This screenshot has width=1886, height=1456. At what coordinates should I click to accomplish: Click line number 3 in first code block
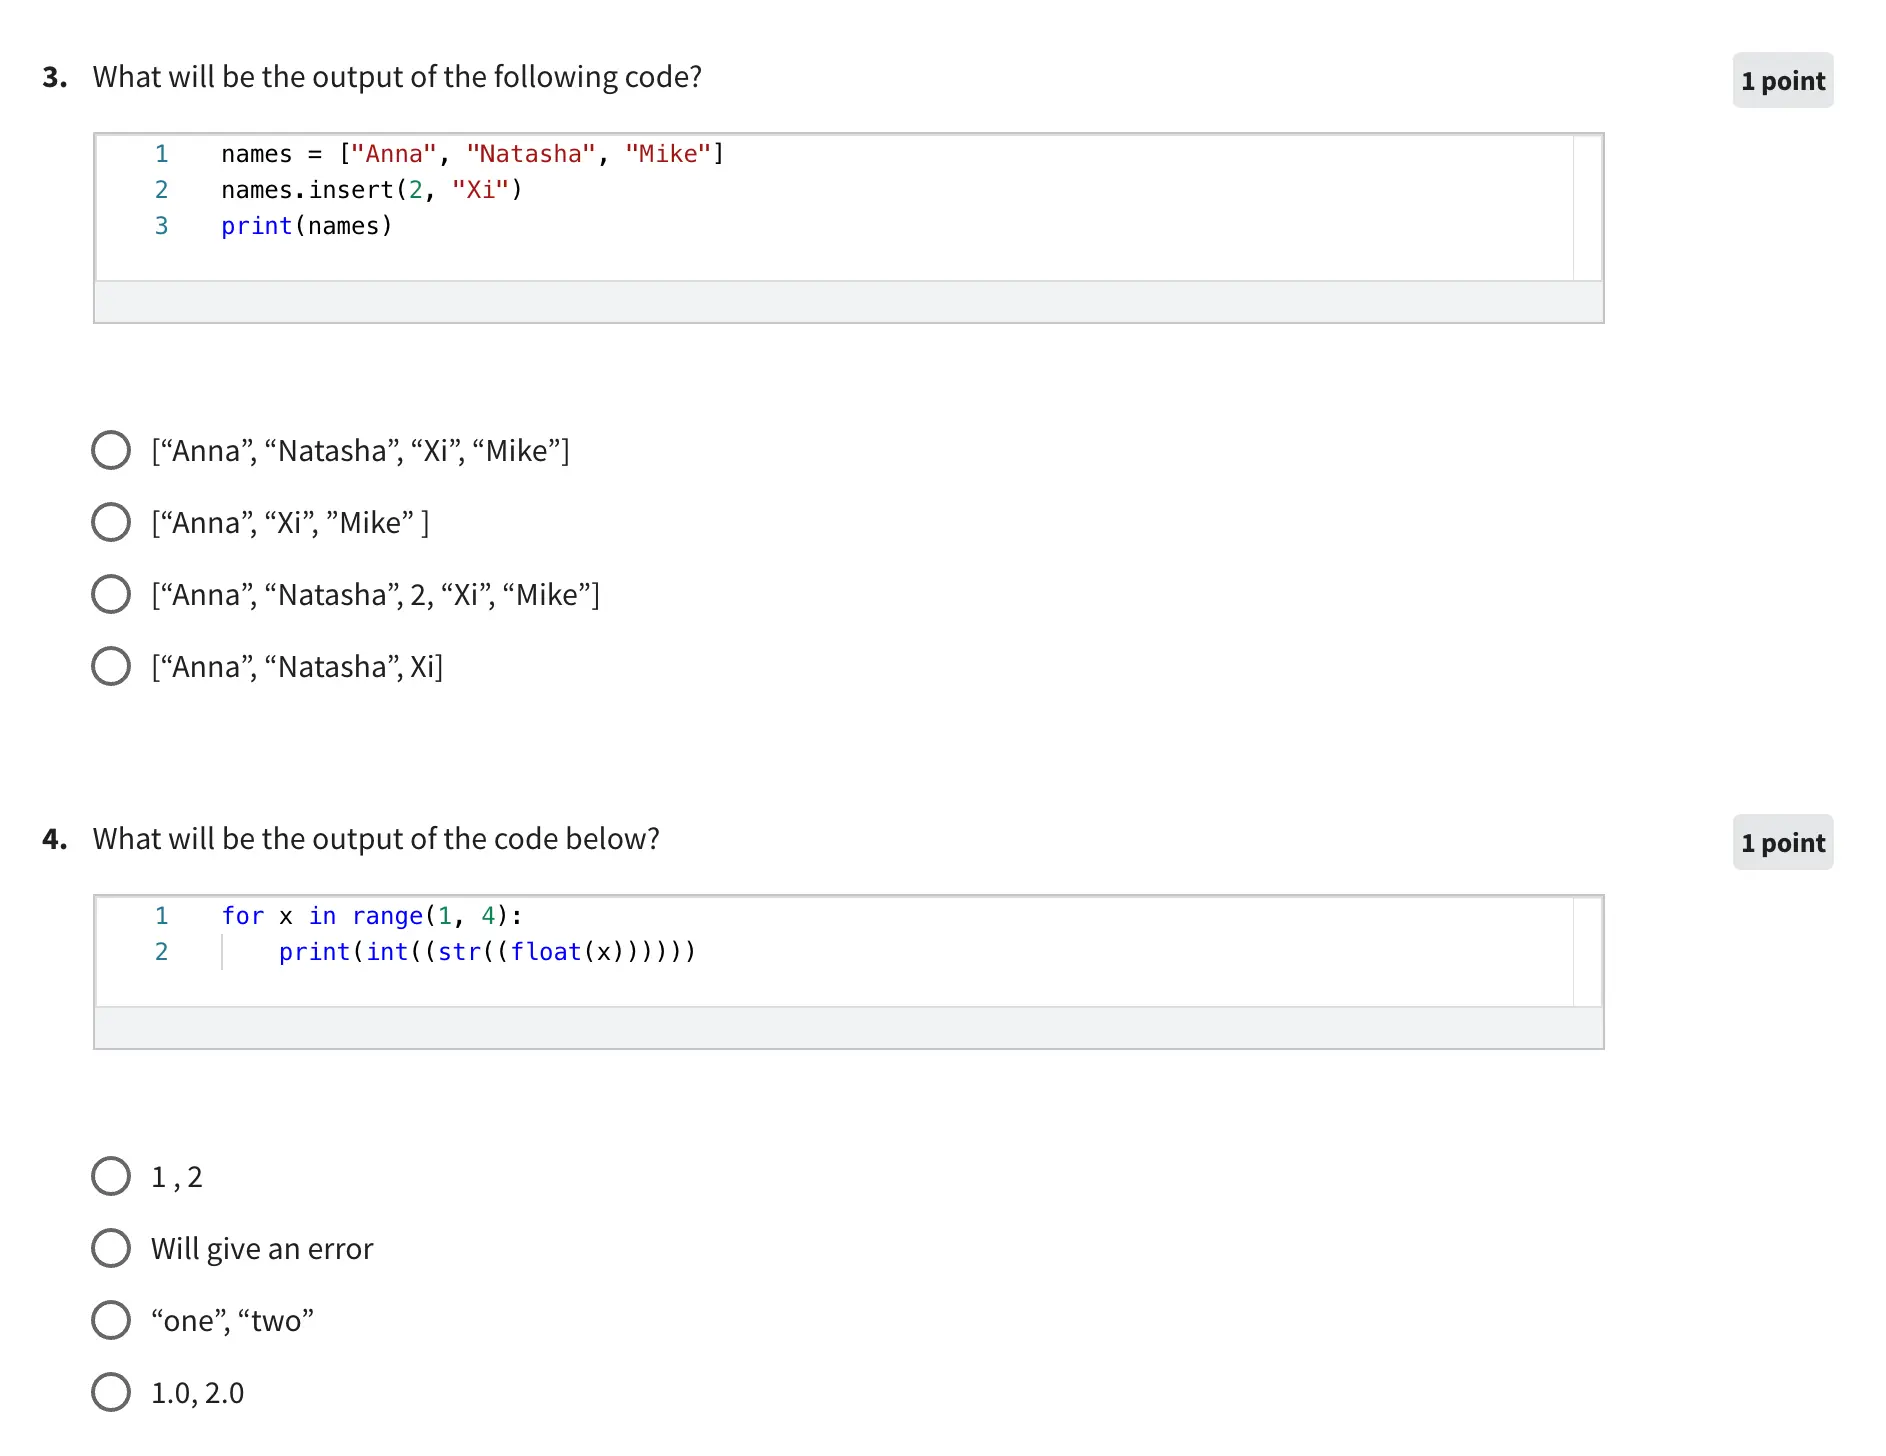tap(161, 226)
